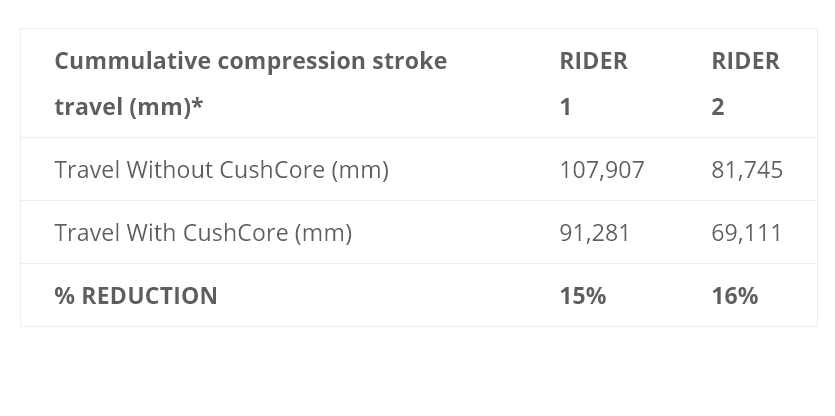Click the '% REDUCTION' row label

(136, 296)
